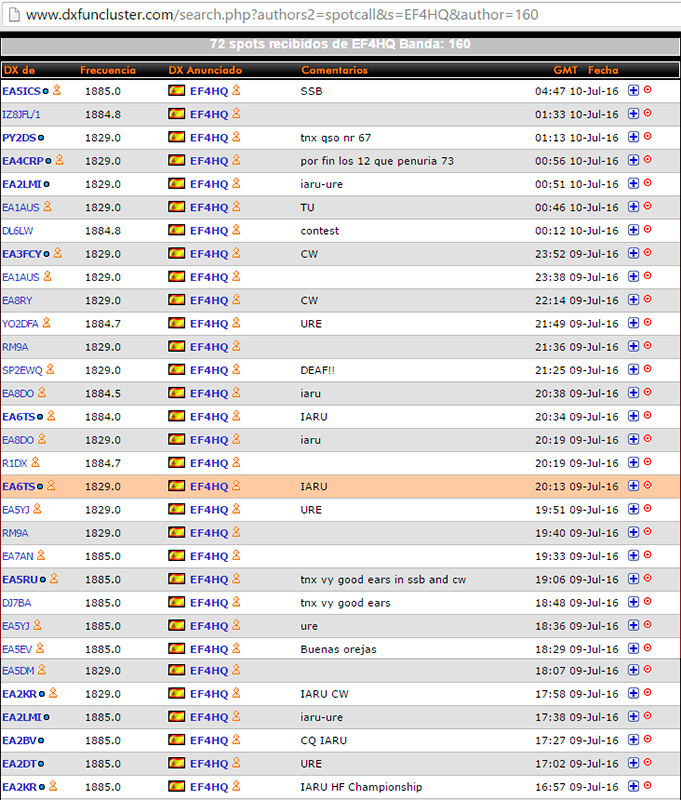Click the comment 'IARU HF Championship'

(361, 787)
